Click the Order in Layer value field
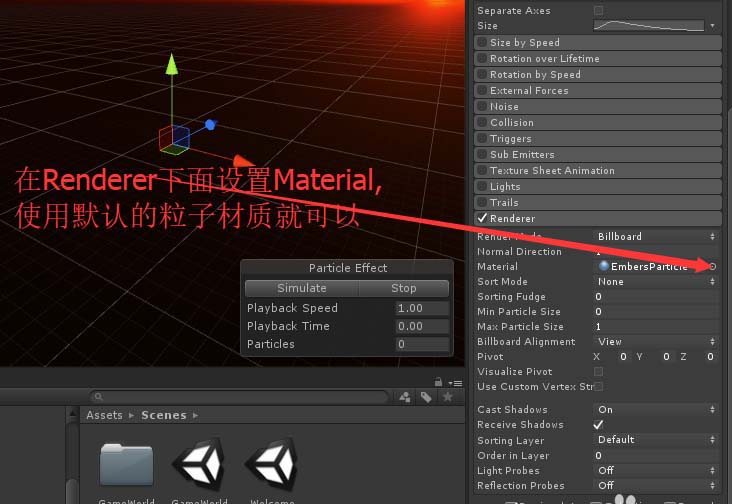Image resolution: width=732 pixels, height=504 pixels. click(x=655, y=455)
